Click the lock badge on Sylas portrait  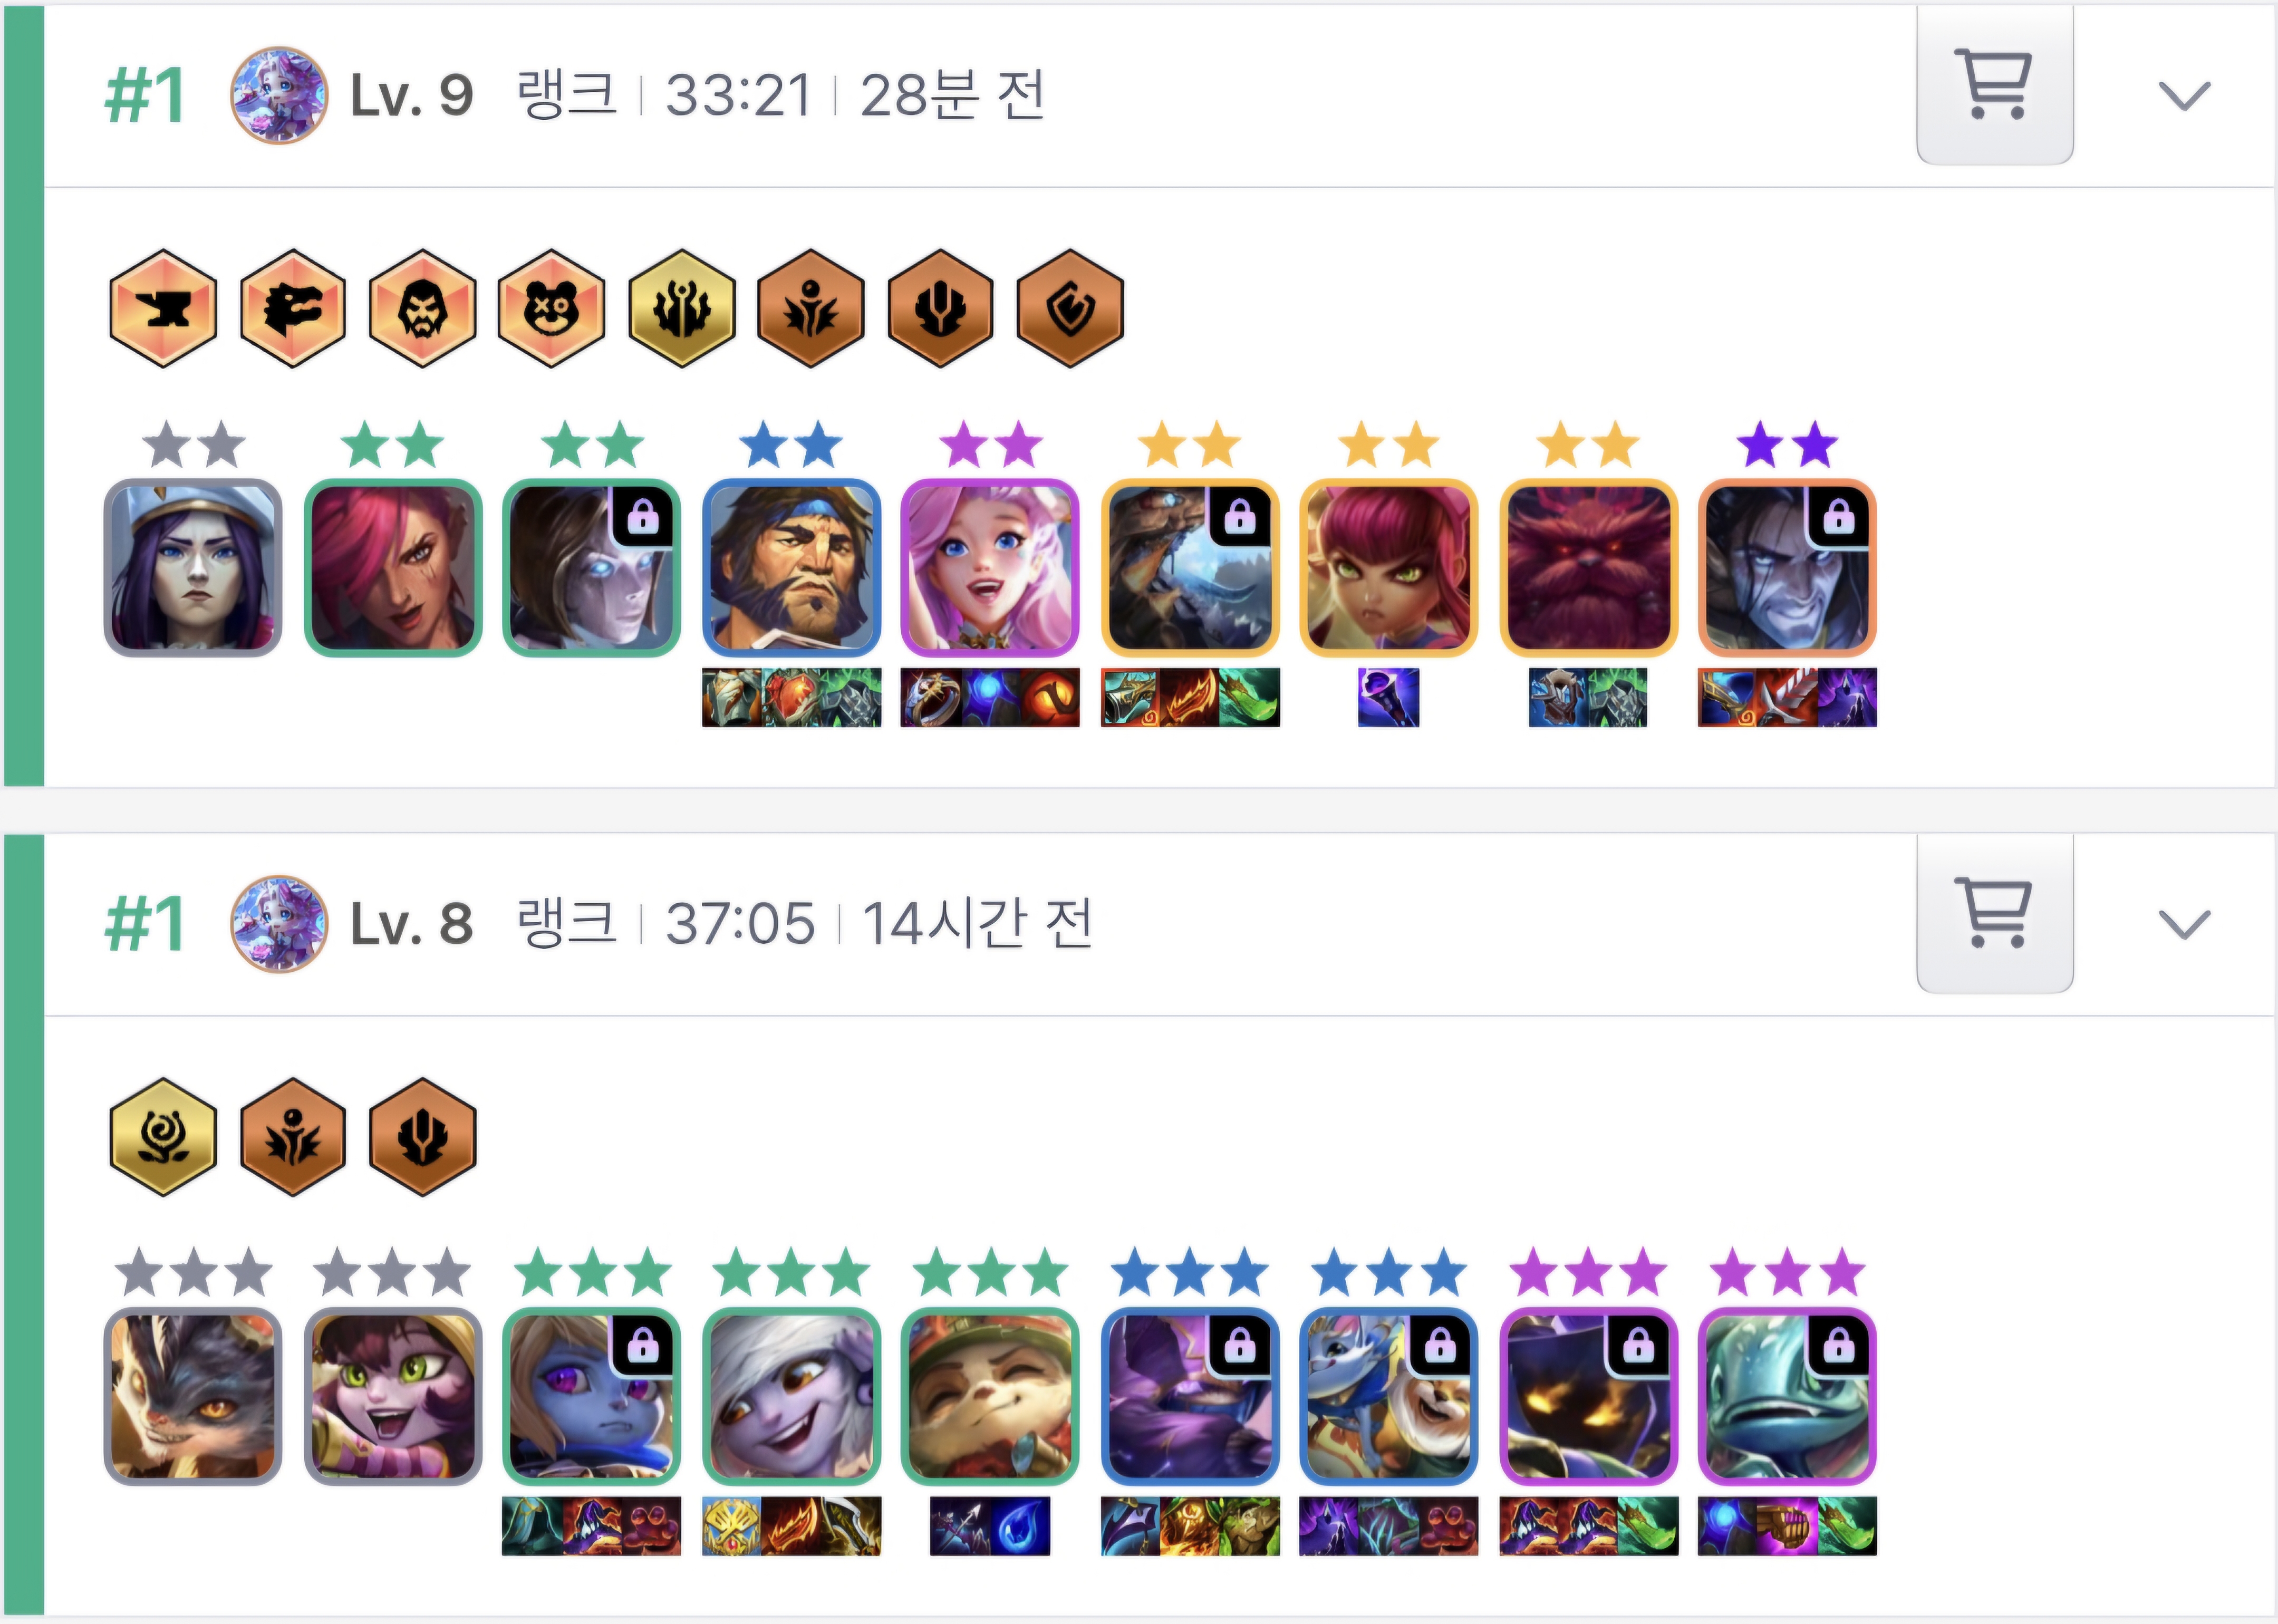1839,516
